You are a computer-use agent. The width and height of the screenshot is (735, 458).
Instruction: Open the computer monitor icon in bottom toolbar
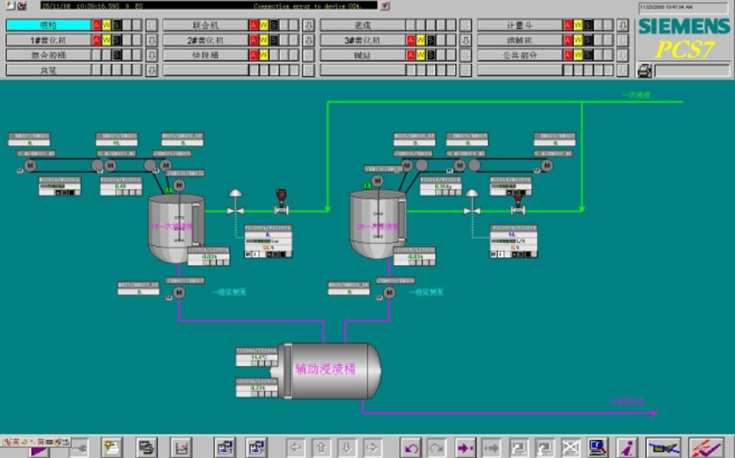coord(598,446)
